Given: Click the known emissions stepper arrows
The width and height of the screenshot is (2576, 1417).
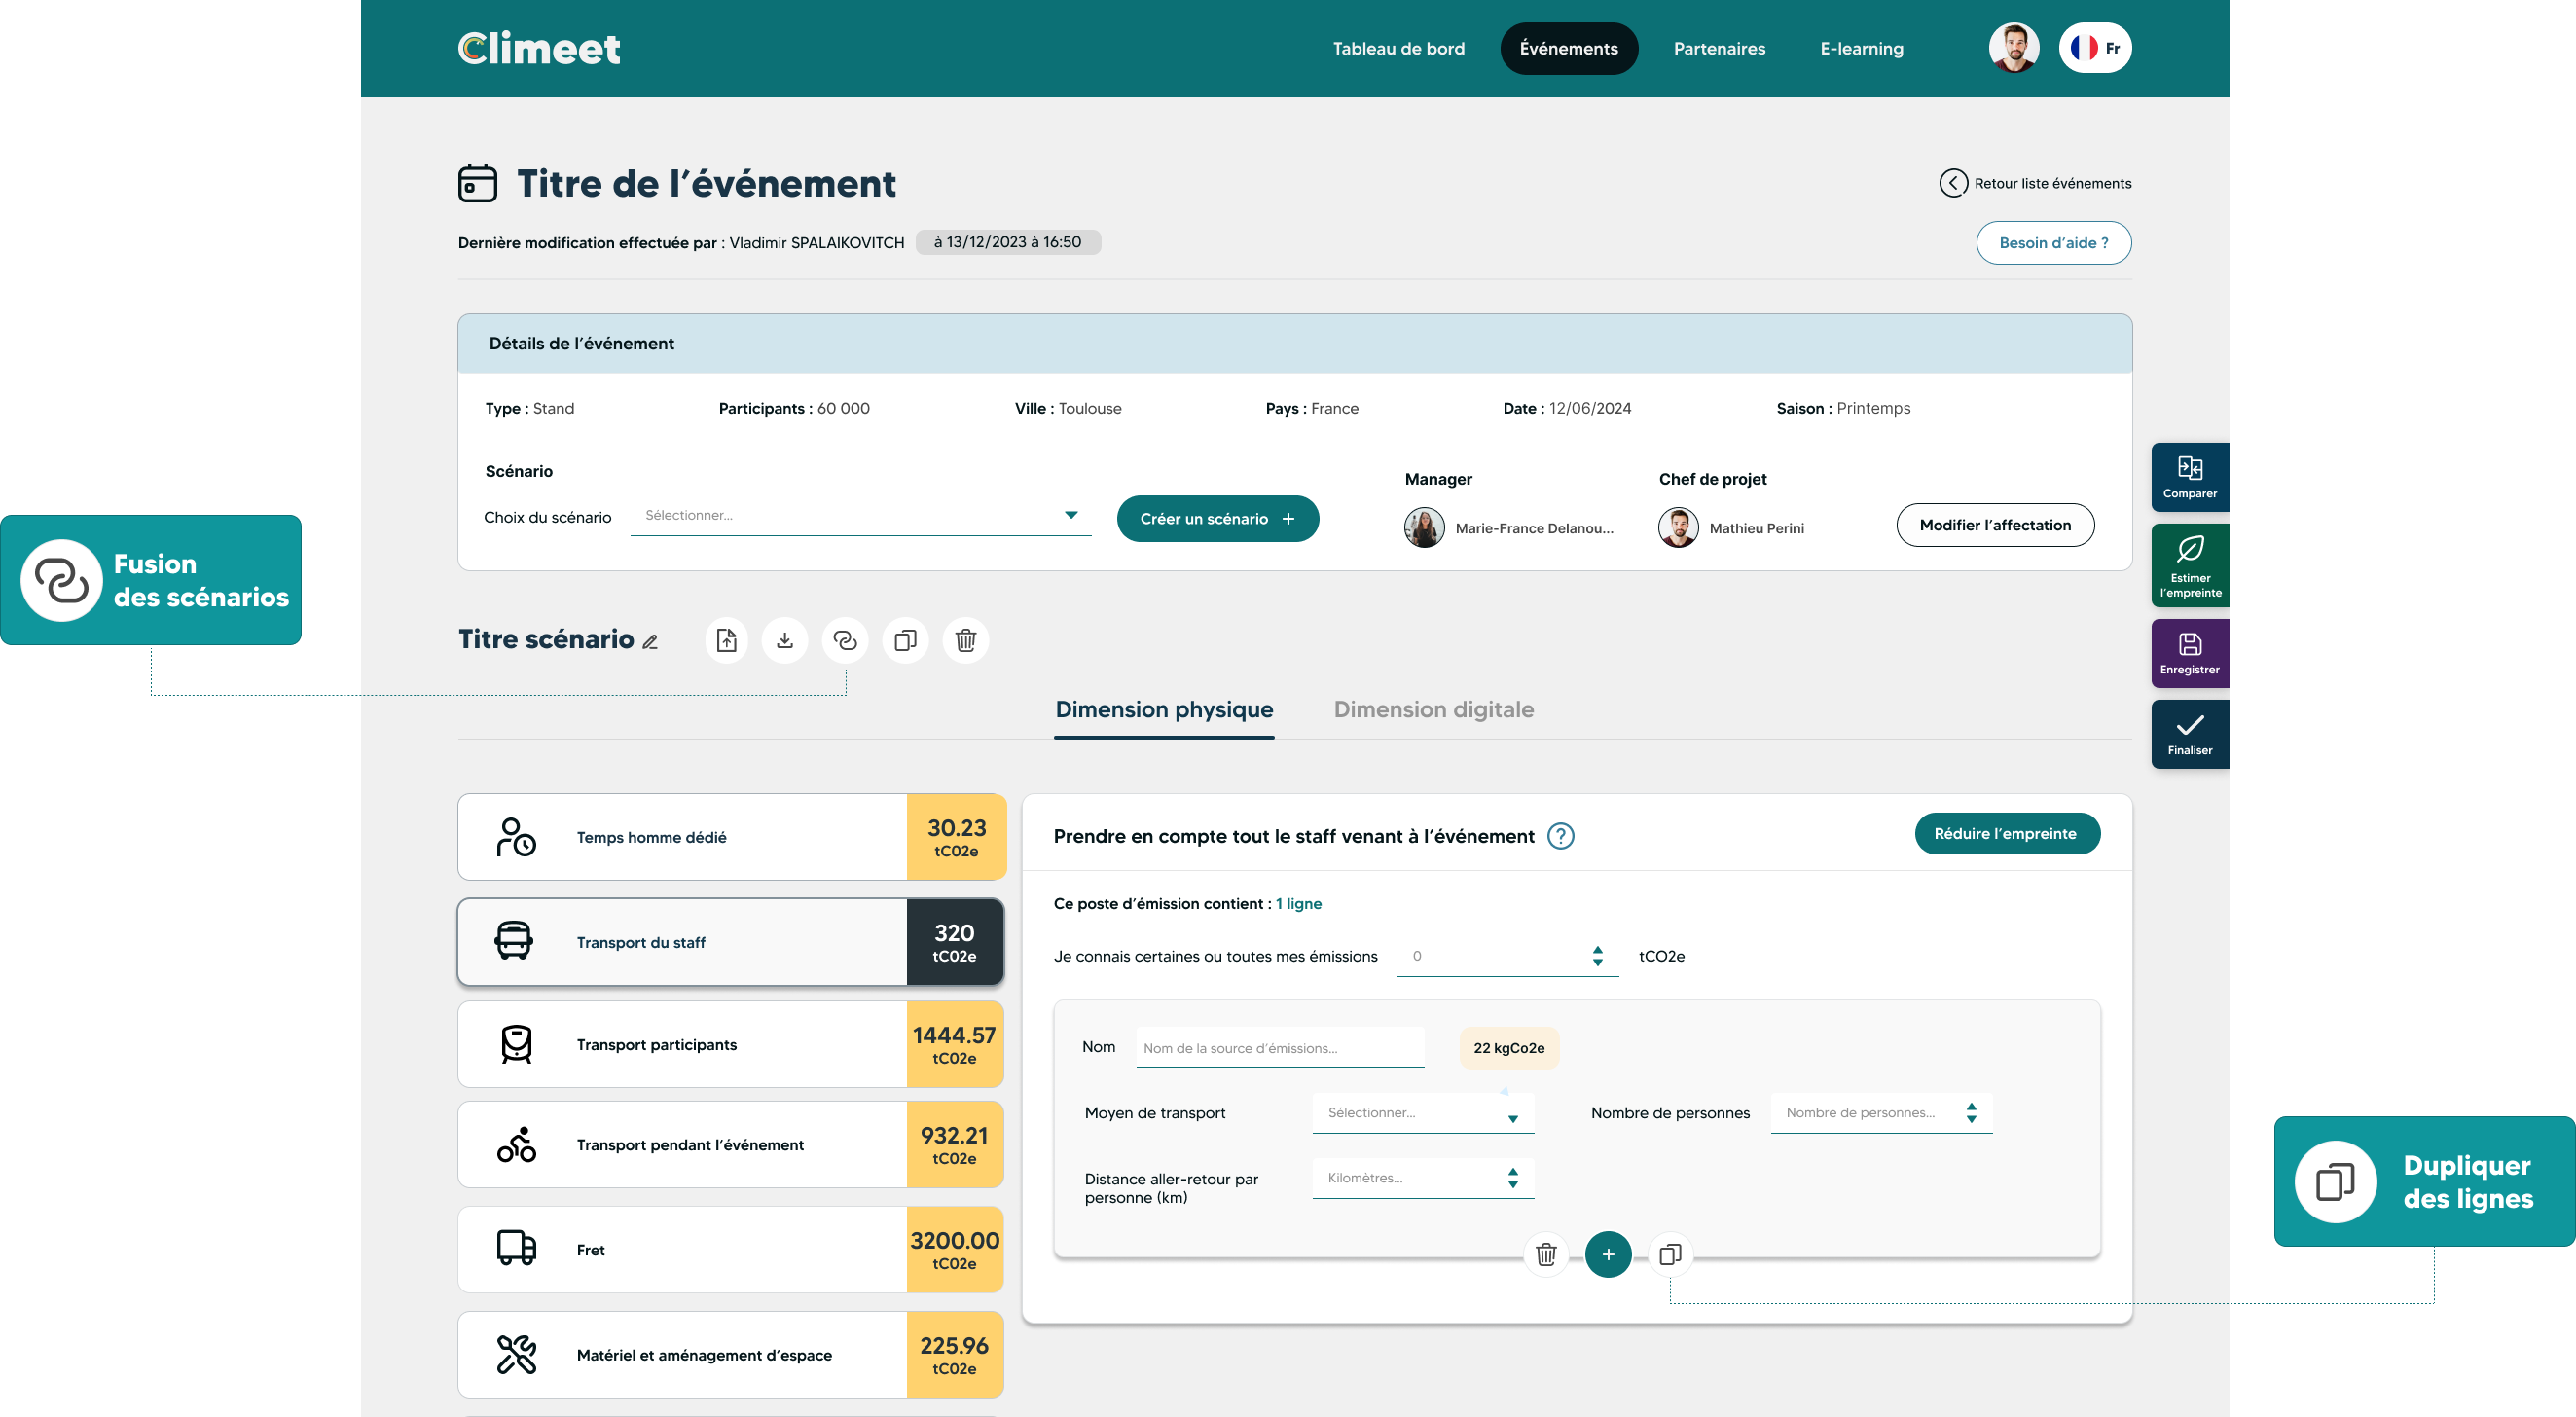Looking at the screenshot, I should pyautogui.click(x=1597, y=956).
